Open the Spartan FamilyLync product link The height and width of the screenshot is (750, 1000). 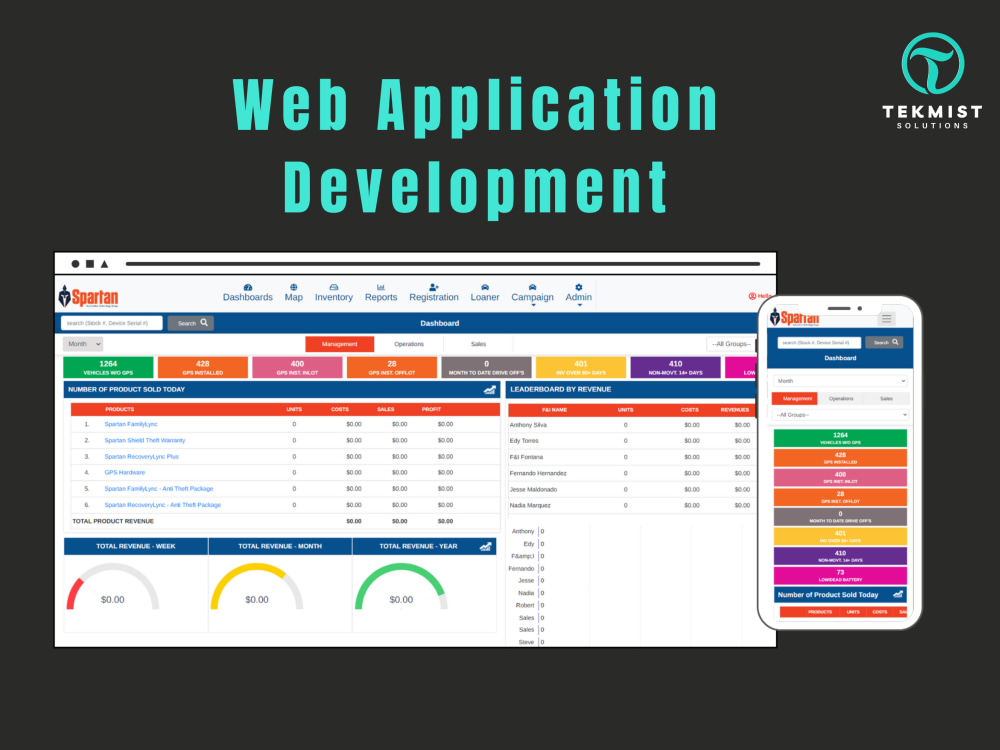point(133,423)
